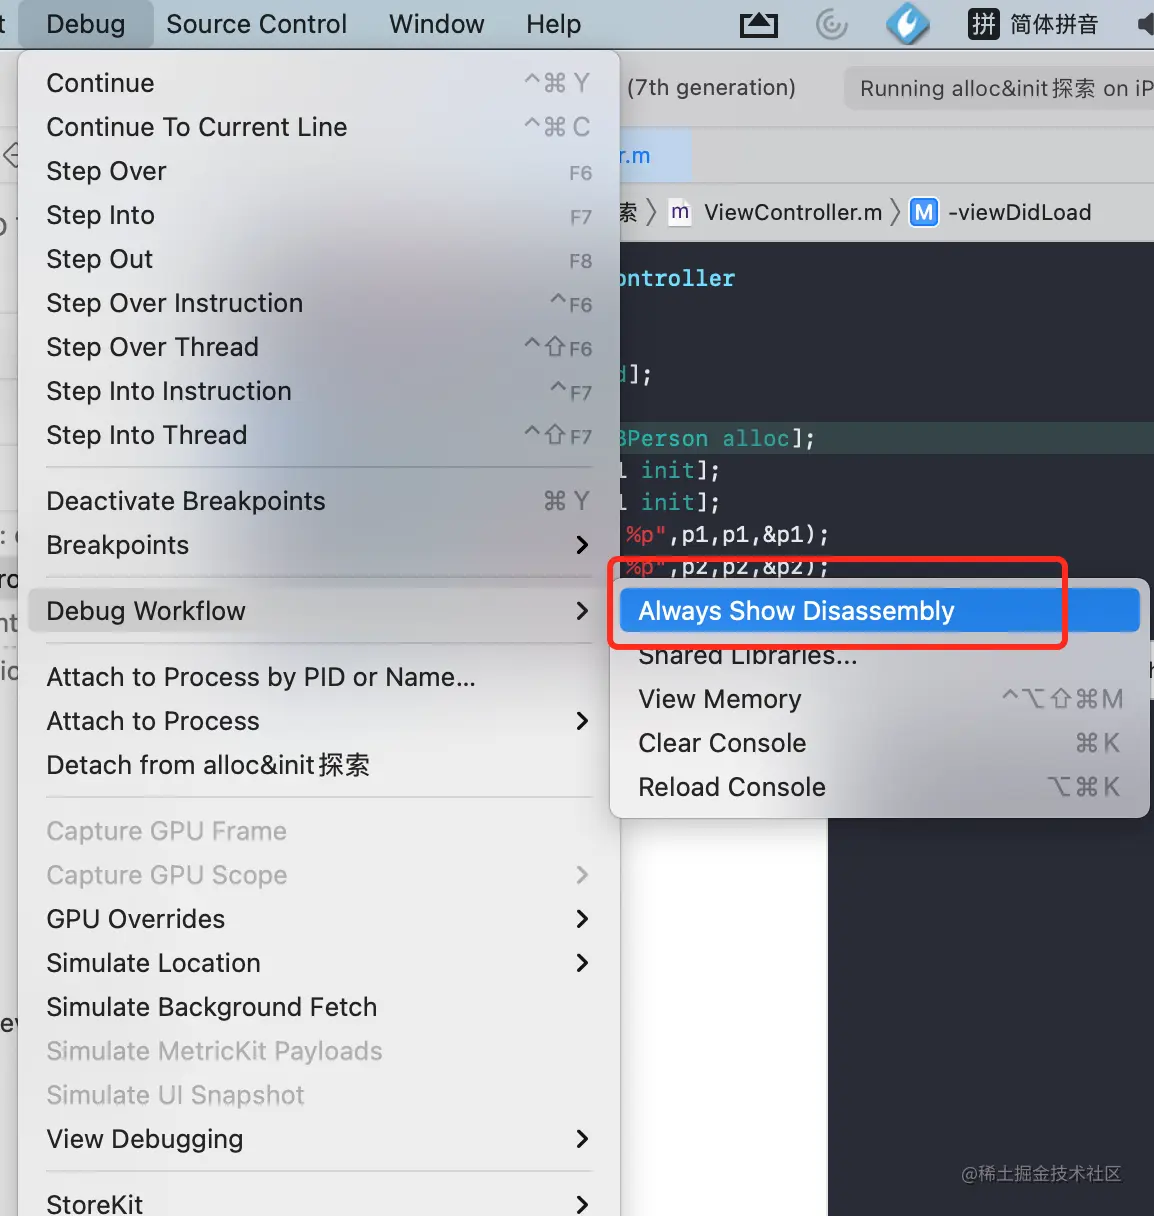Click the blue M method icon
Image resolution: width=1154 pixels, height=1216 pixels.
click(x=924, y=212)
